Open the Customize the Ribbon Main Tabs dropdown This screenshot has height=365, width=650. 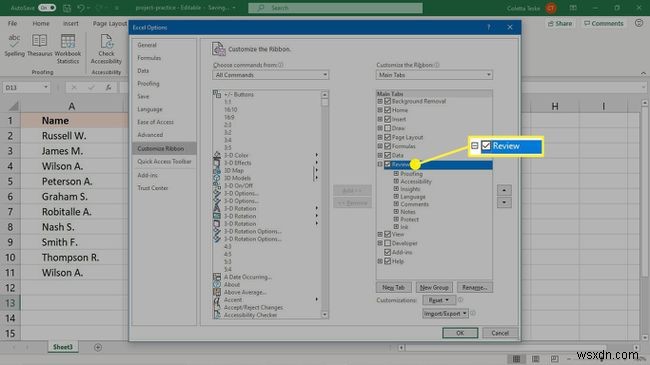[434, 75]
